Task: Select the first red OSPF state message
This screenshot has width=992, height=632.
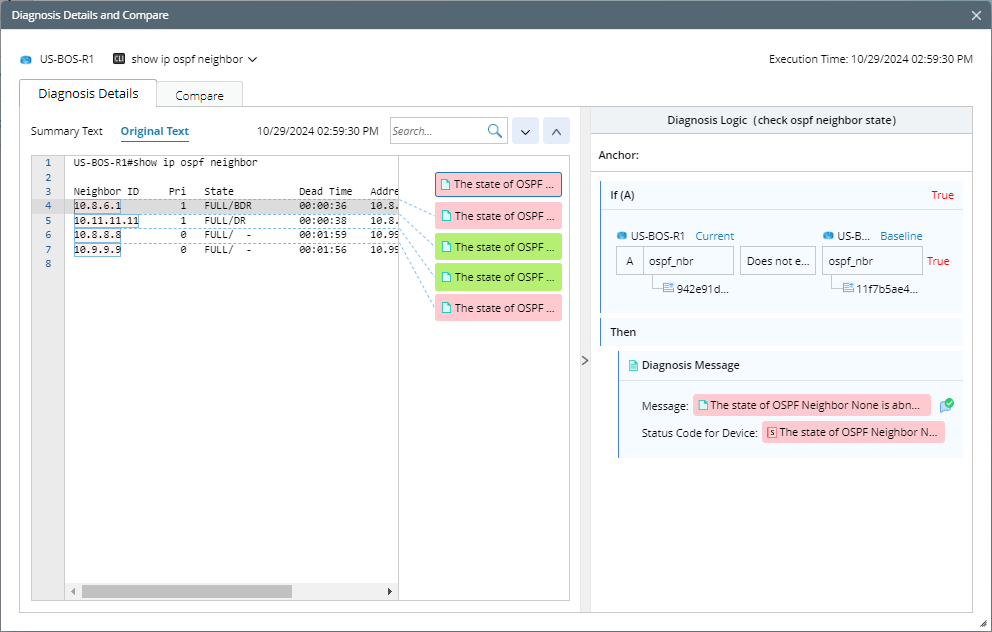Action: pos(498,184)
